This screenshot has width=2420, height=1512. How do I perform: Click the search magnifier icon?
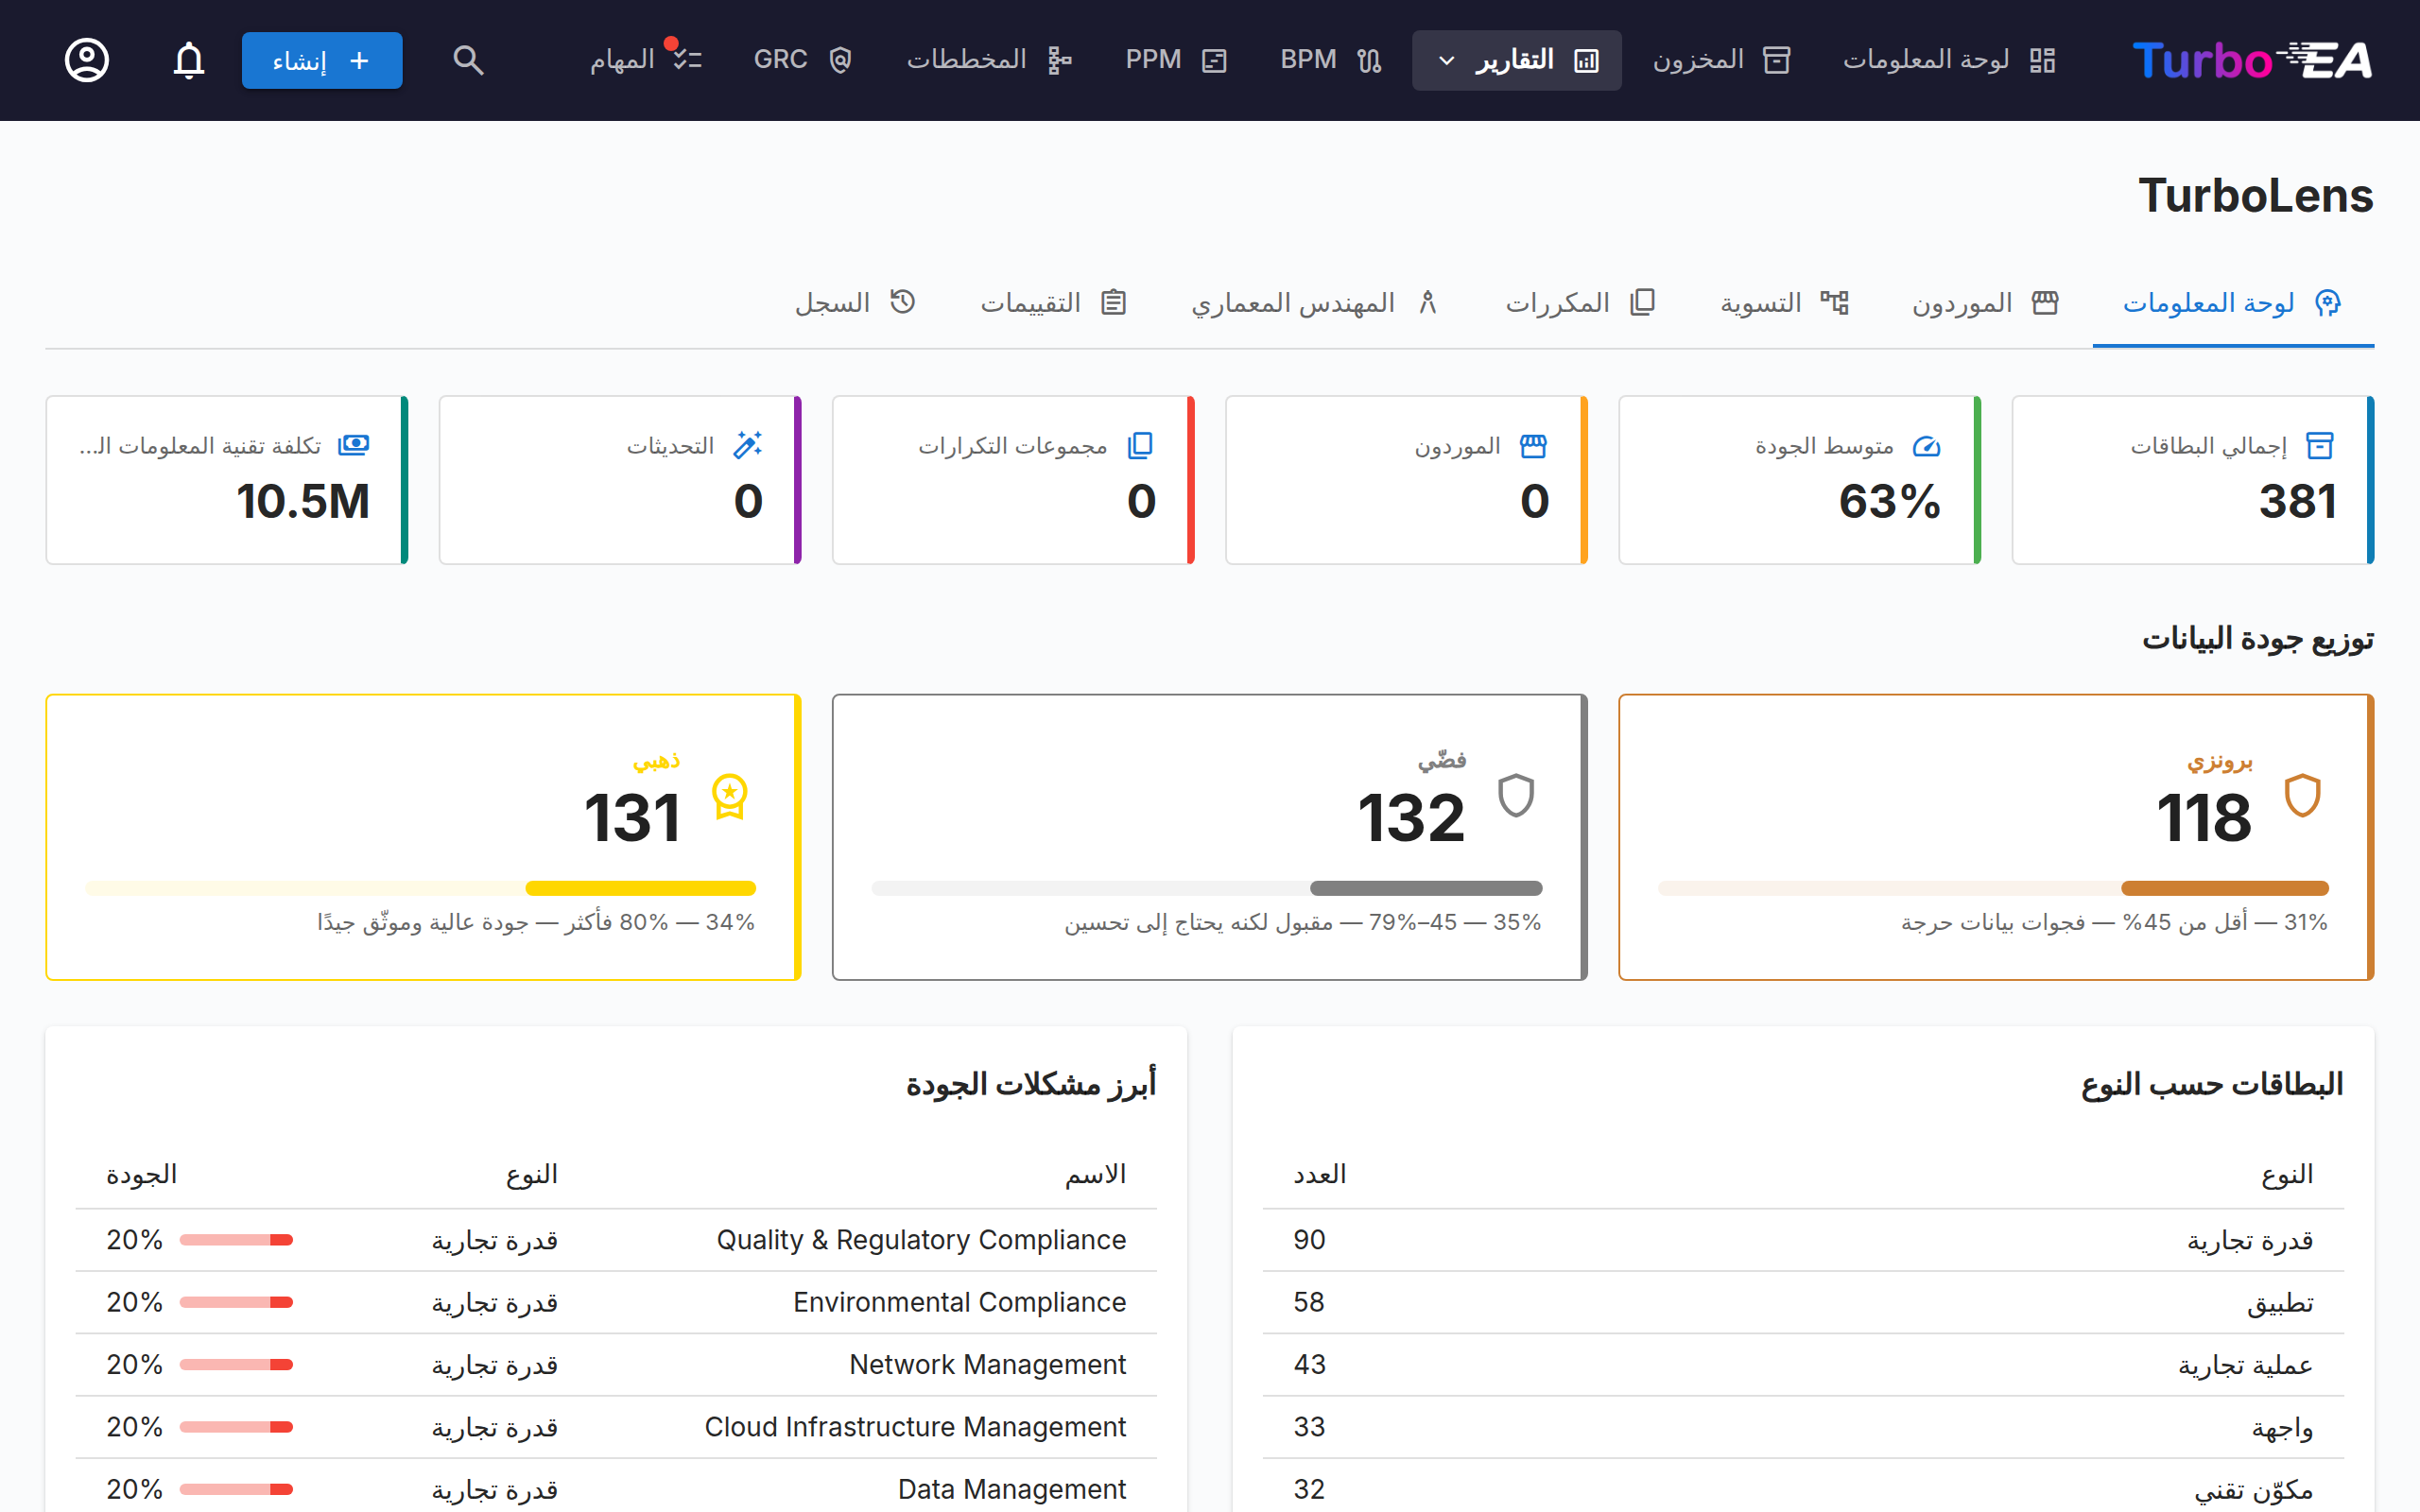(468, 60)
